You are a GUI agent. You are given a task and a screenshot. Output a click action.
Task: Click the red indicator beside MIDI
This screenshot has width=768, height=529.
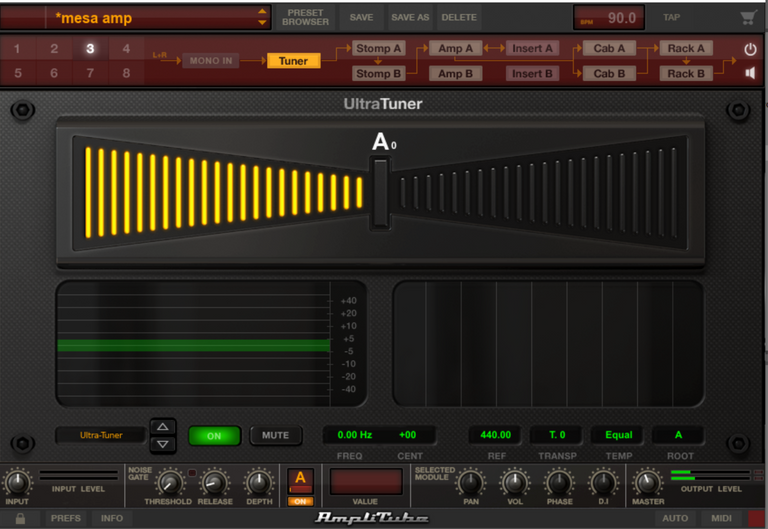click(757, 518)
